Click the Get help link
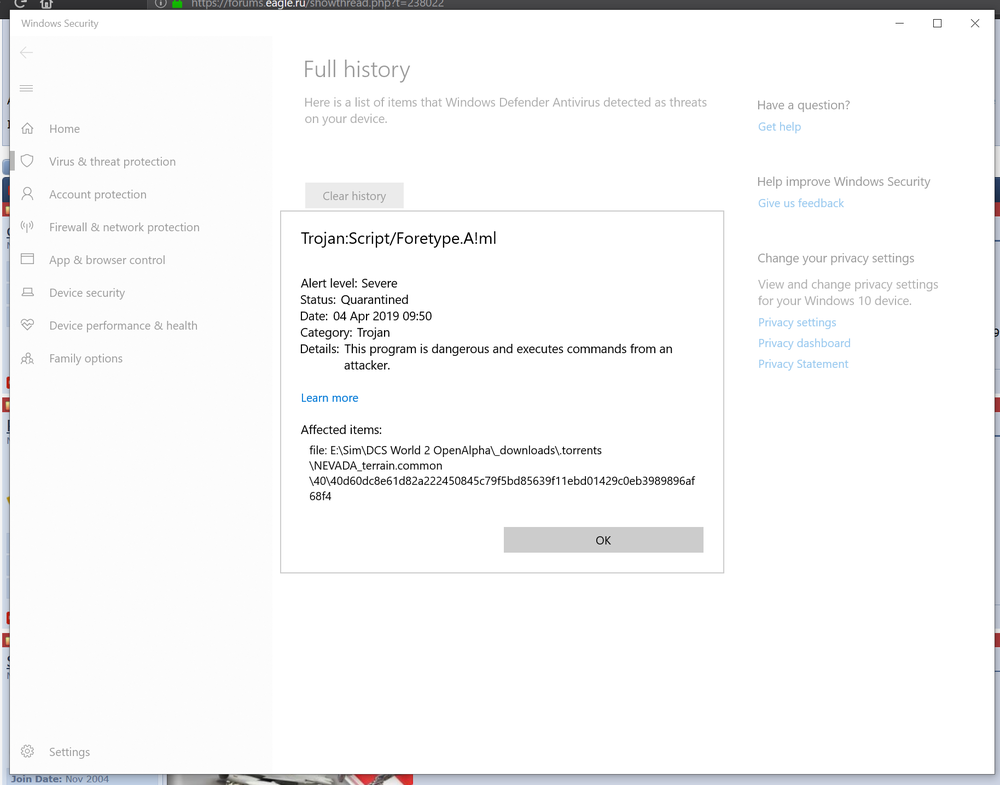 (779, 127)
